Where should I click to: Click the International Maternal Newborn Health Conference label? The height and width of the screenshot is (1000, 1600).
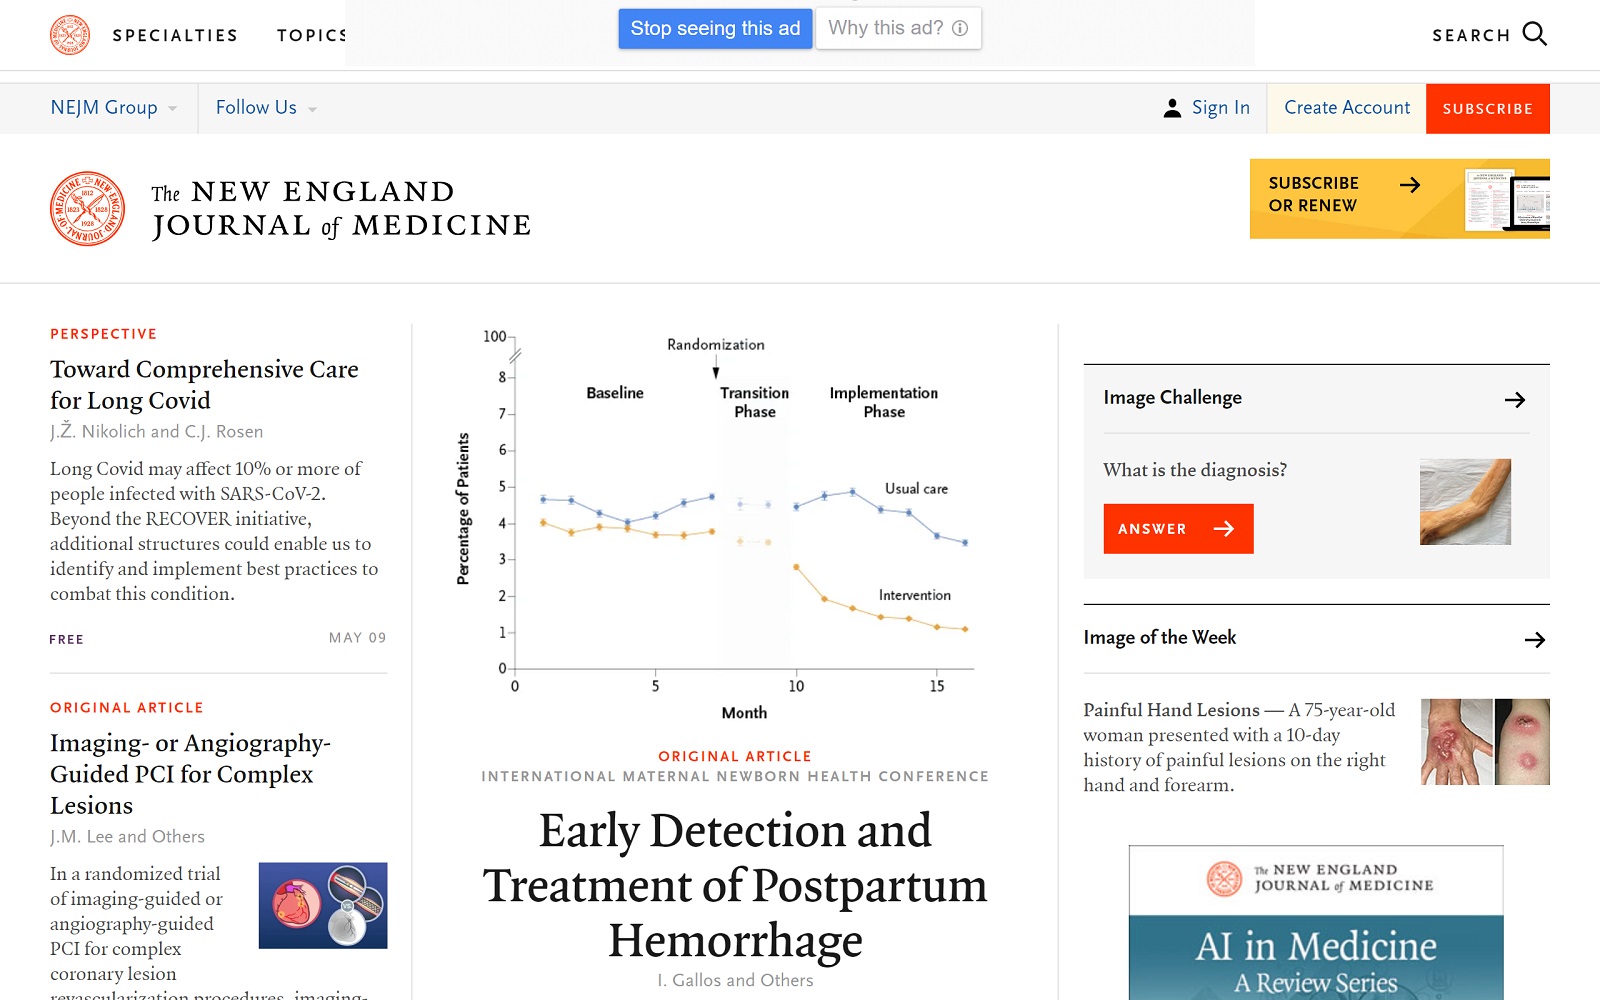tap(735, 776)
